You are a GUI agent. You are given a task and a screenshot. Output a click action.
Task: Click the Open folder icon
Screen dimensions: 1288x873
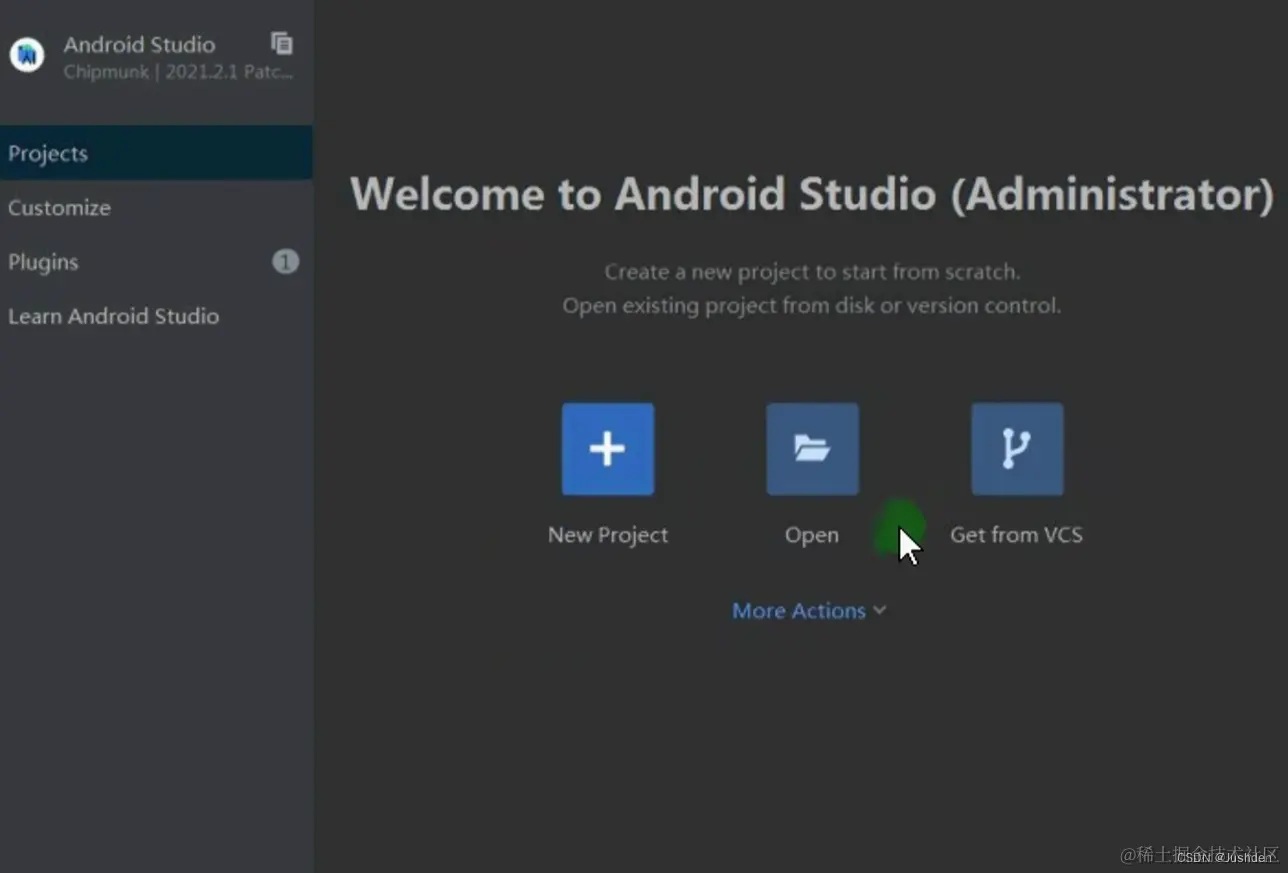(x=812, y=449)
